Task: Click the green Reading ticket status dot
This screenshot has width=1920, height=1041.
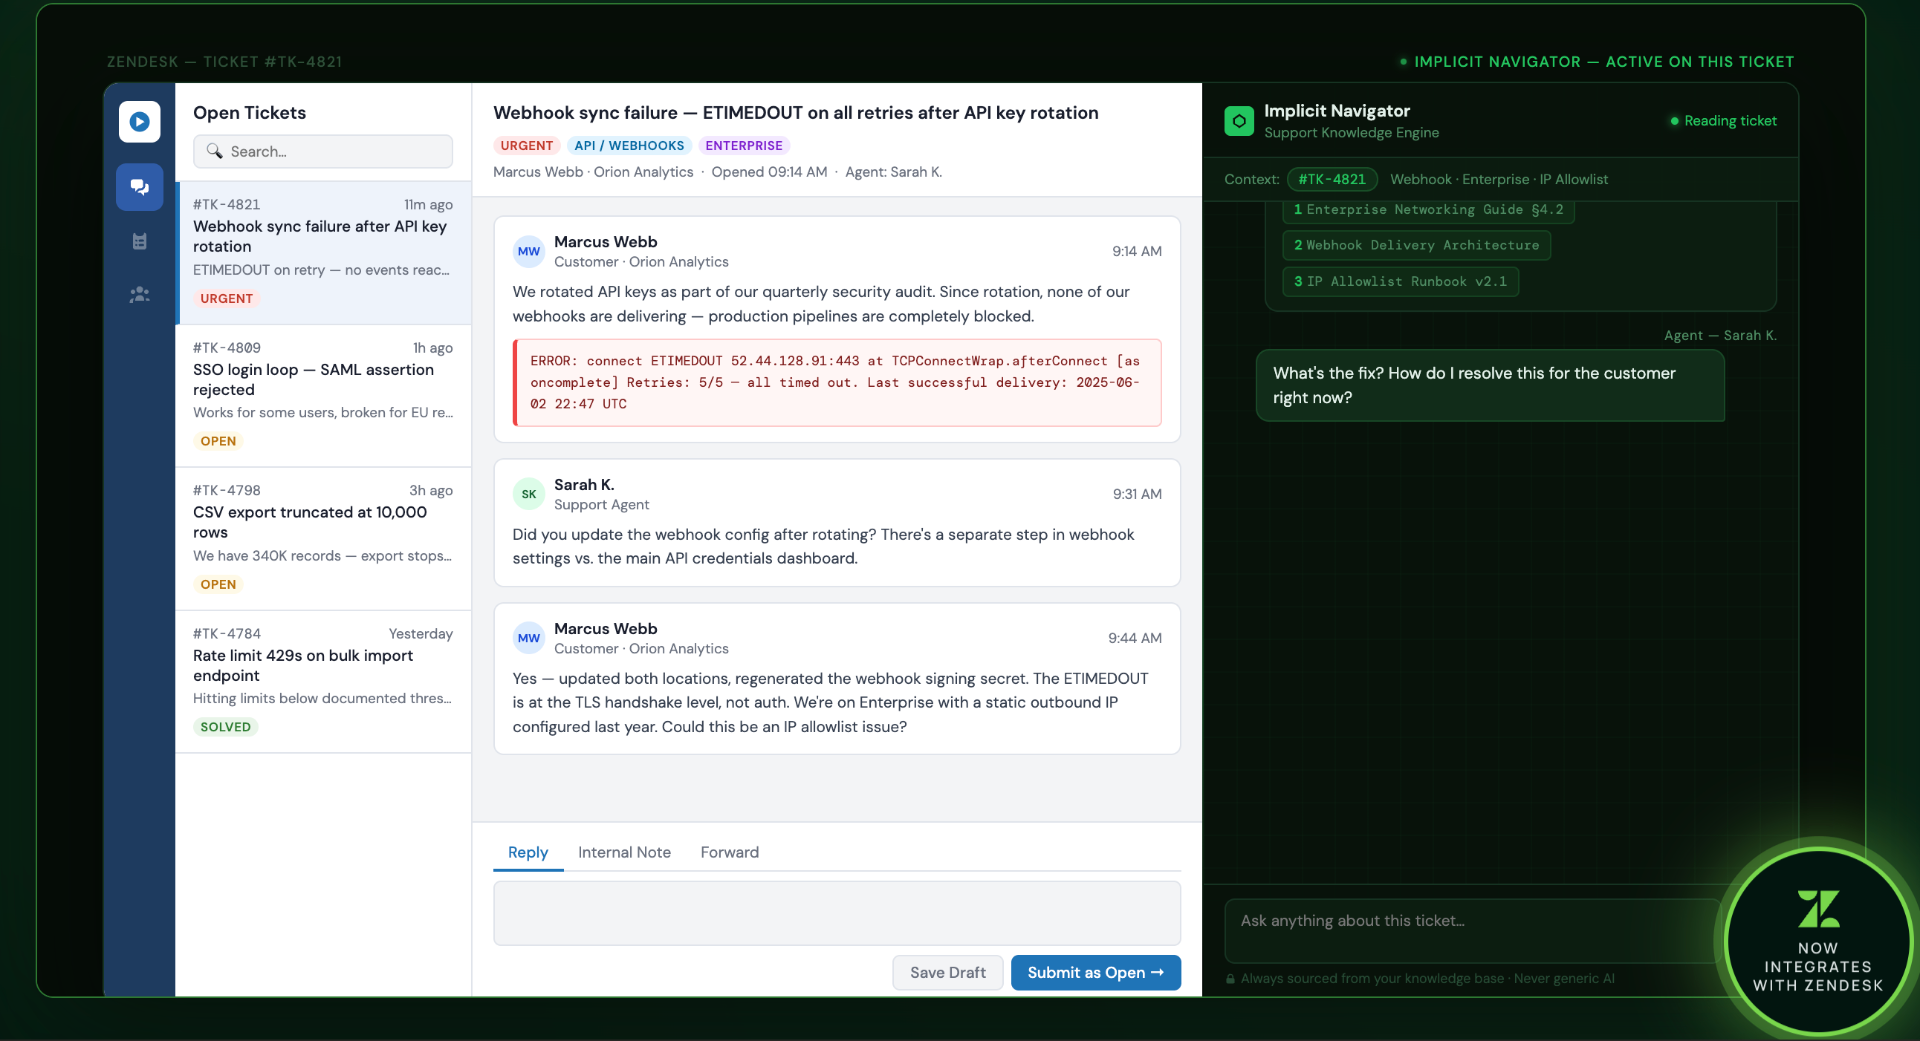Action: [x=1674, y=121]
